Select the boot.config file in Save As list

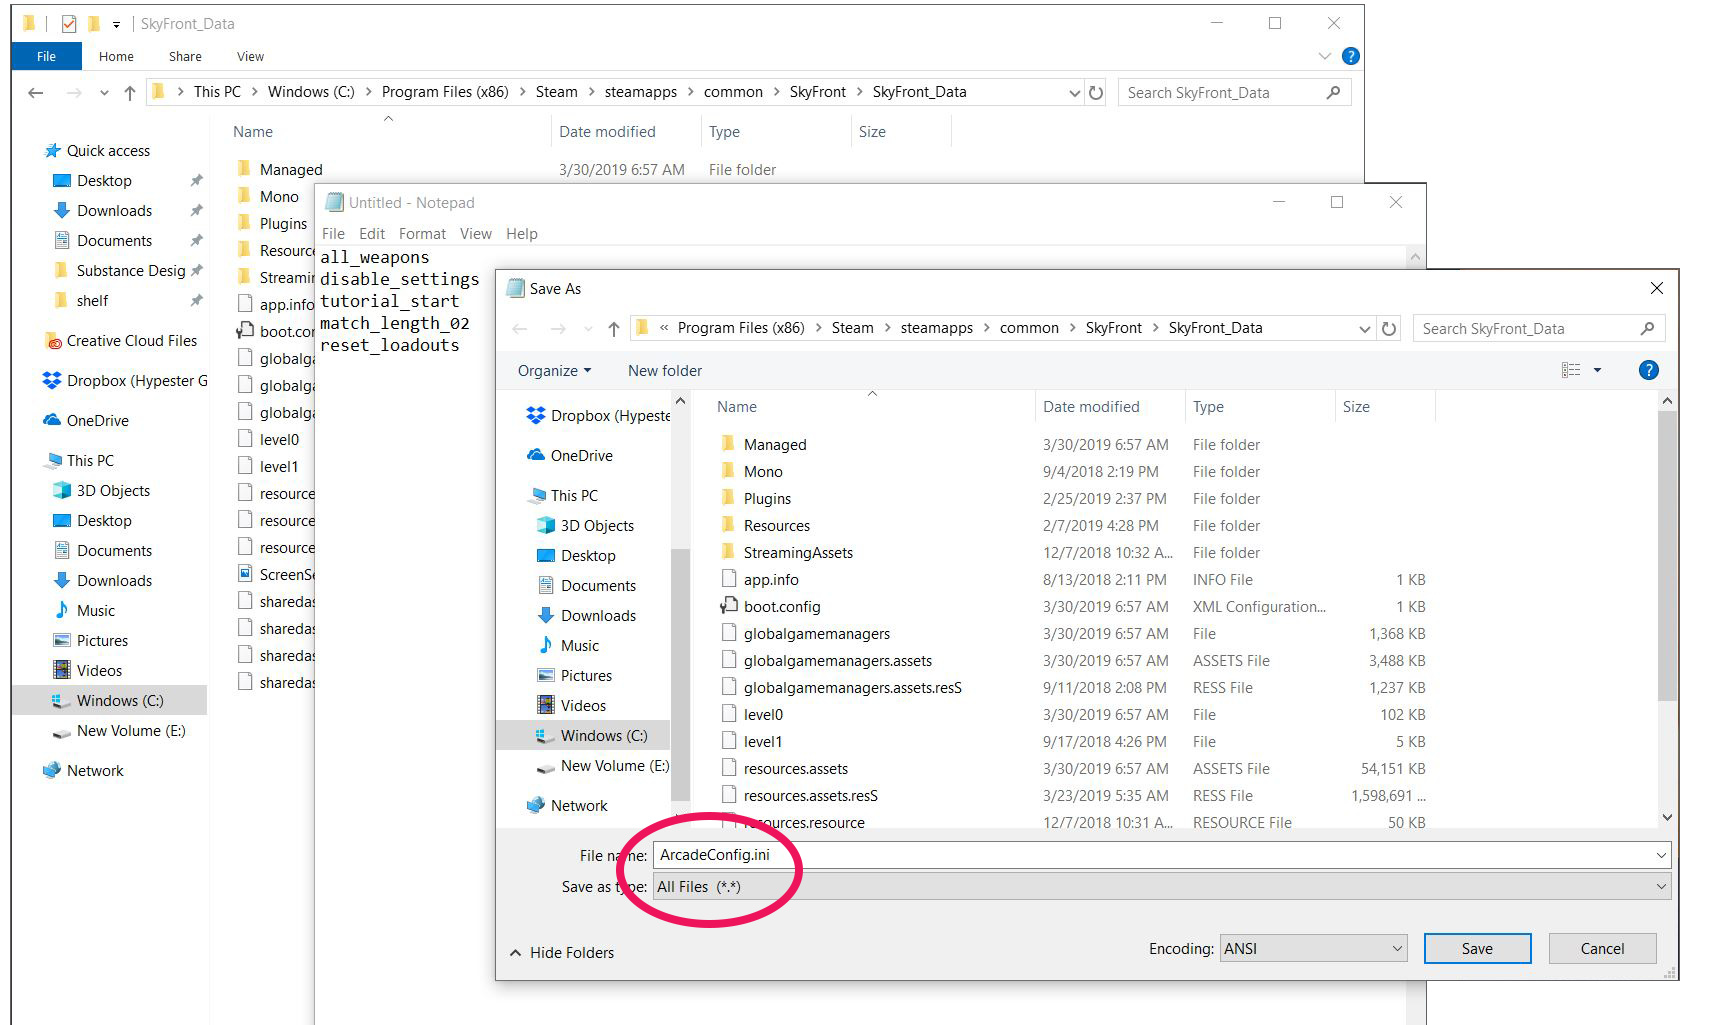[781, 607]
